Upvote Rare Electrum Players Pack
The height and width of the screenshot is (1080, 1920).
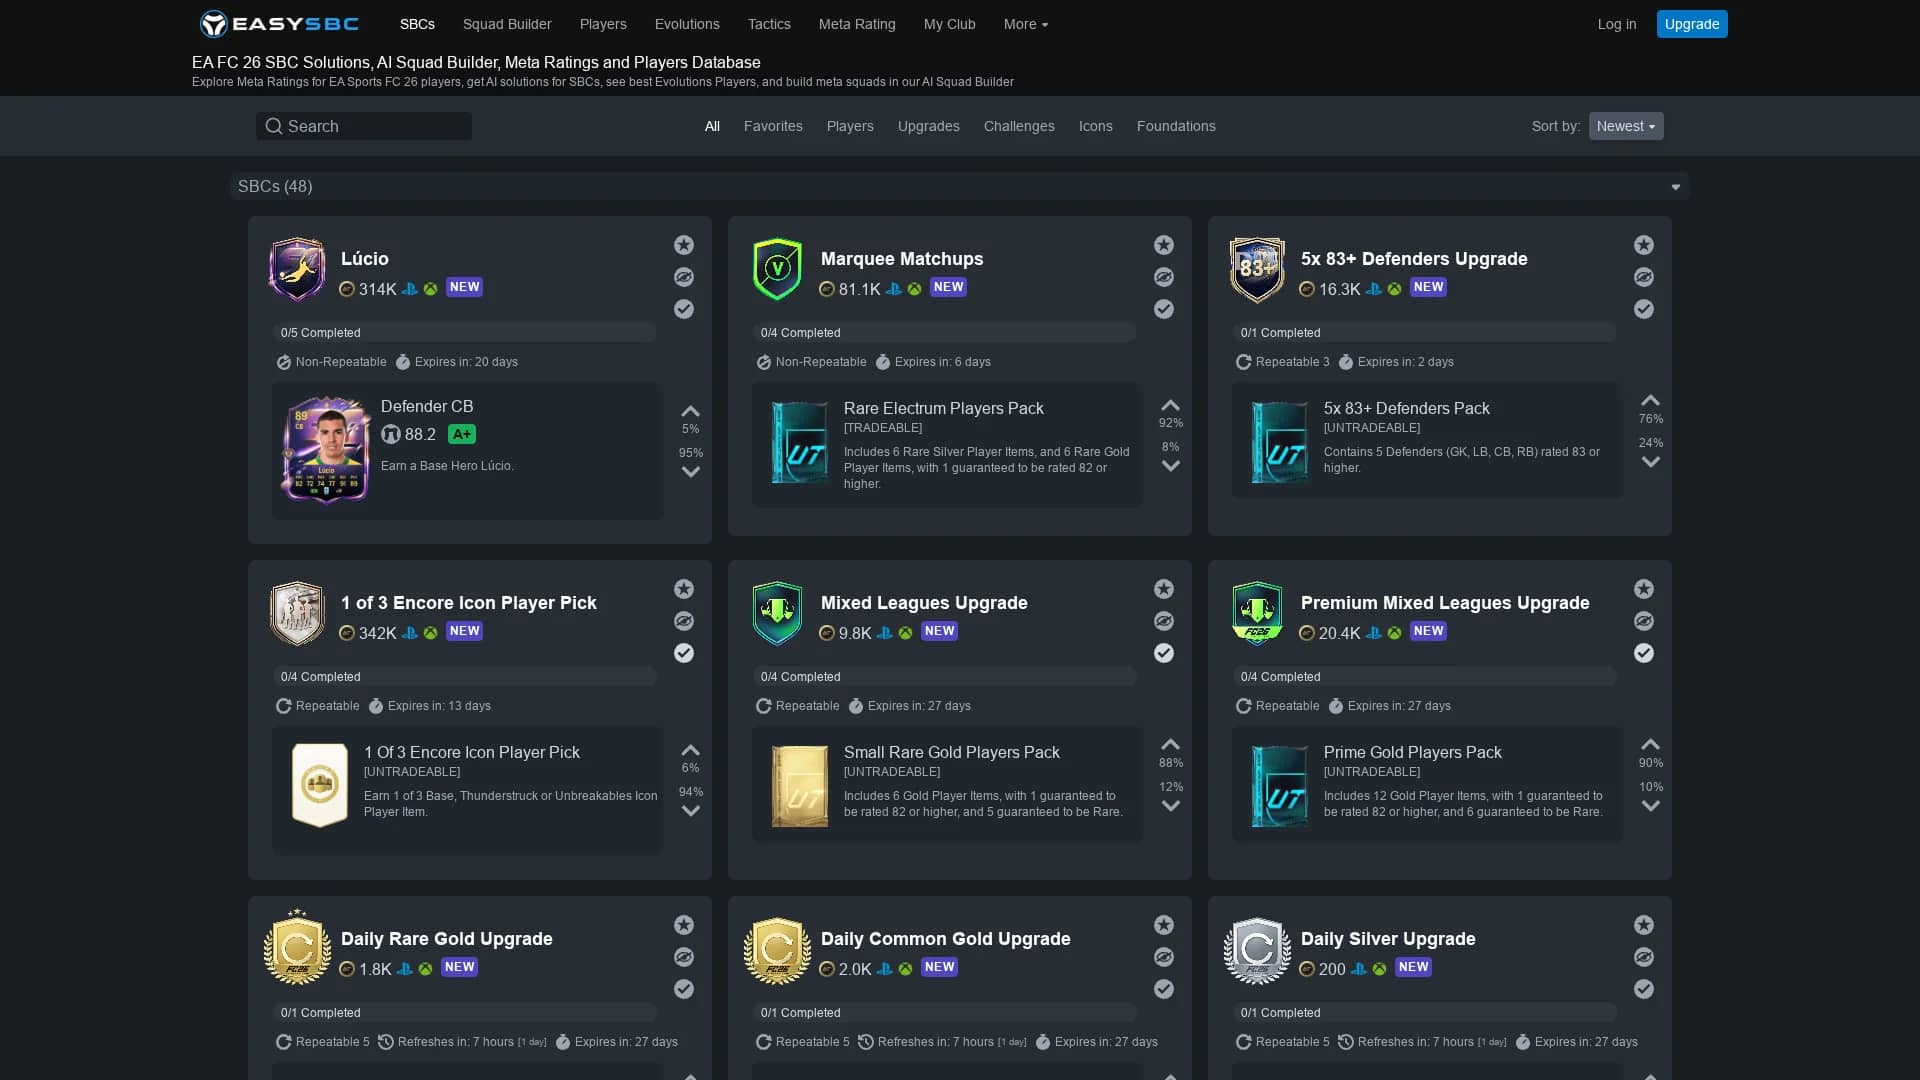point(1170,405)
